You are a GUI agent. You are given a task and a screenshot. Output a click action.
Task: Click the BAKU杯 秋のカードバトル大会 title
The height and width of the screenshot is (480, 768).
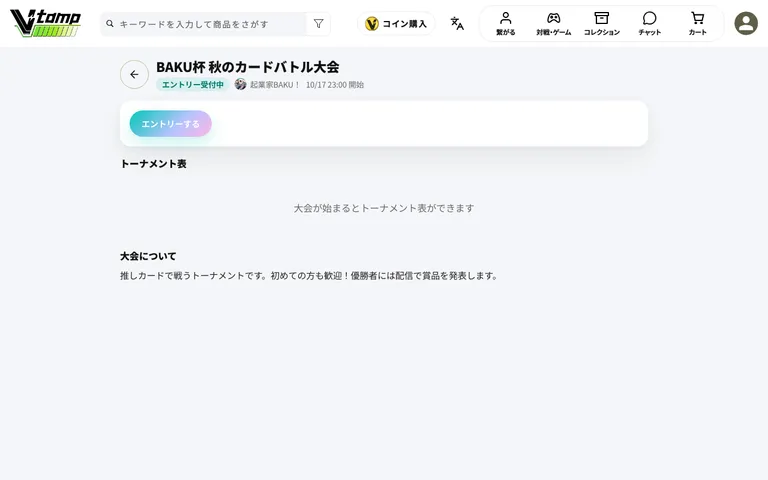[x=247, y=67]
